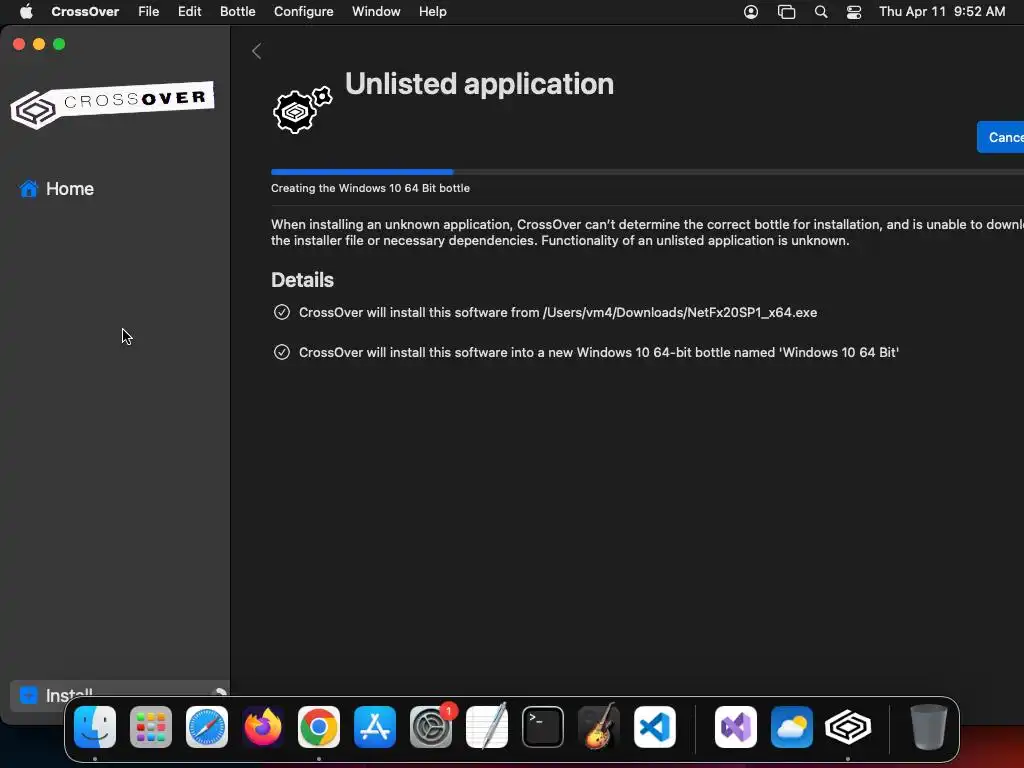Screen dimensions: 1024x768
Task: Click the Unlisted application gear icon
Action: point(302,109)
